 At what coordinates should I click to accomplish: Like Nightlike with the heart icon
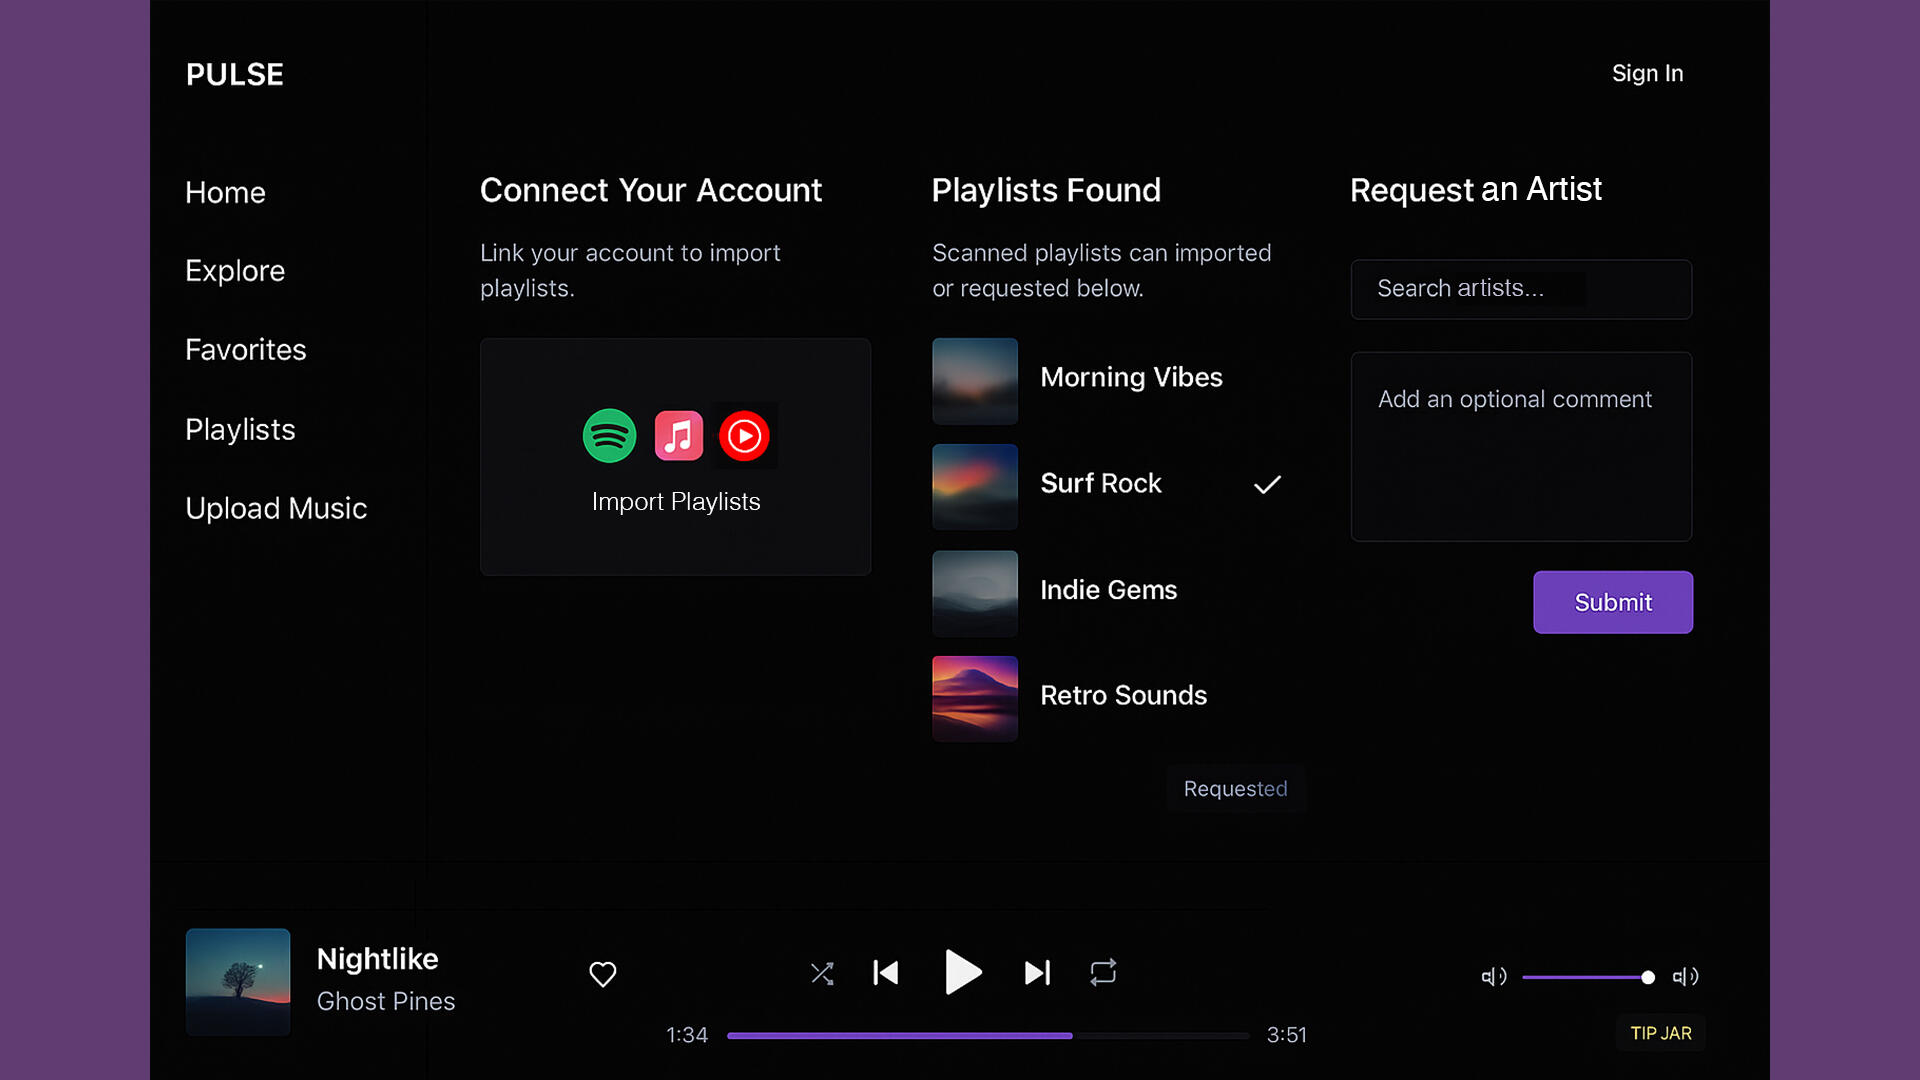coord(602,974)
